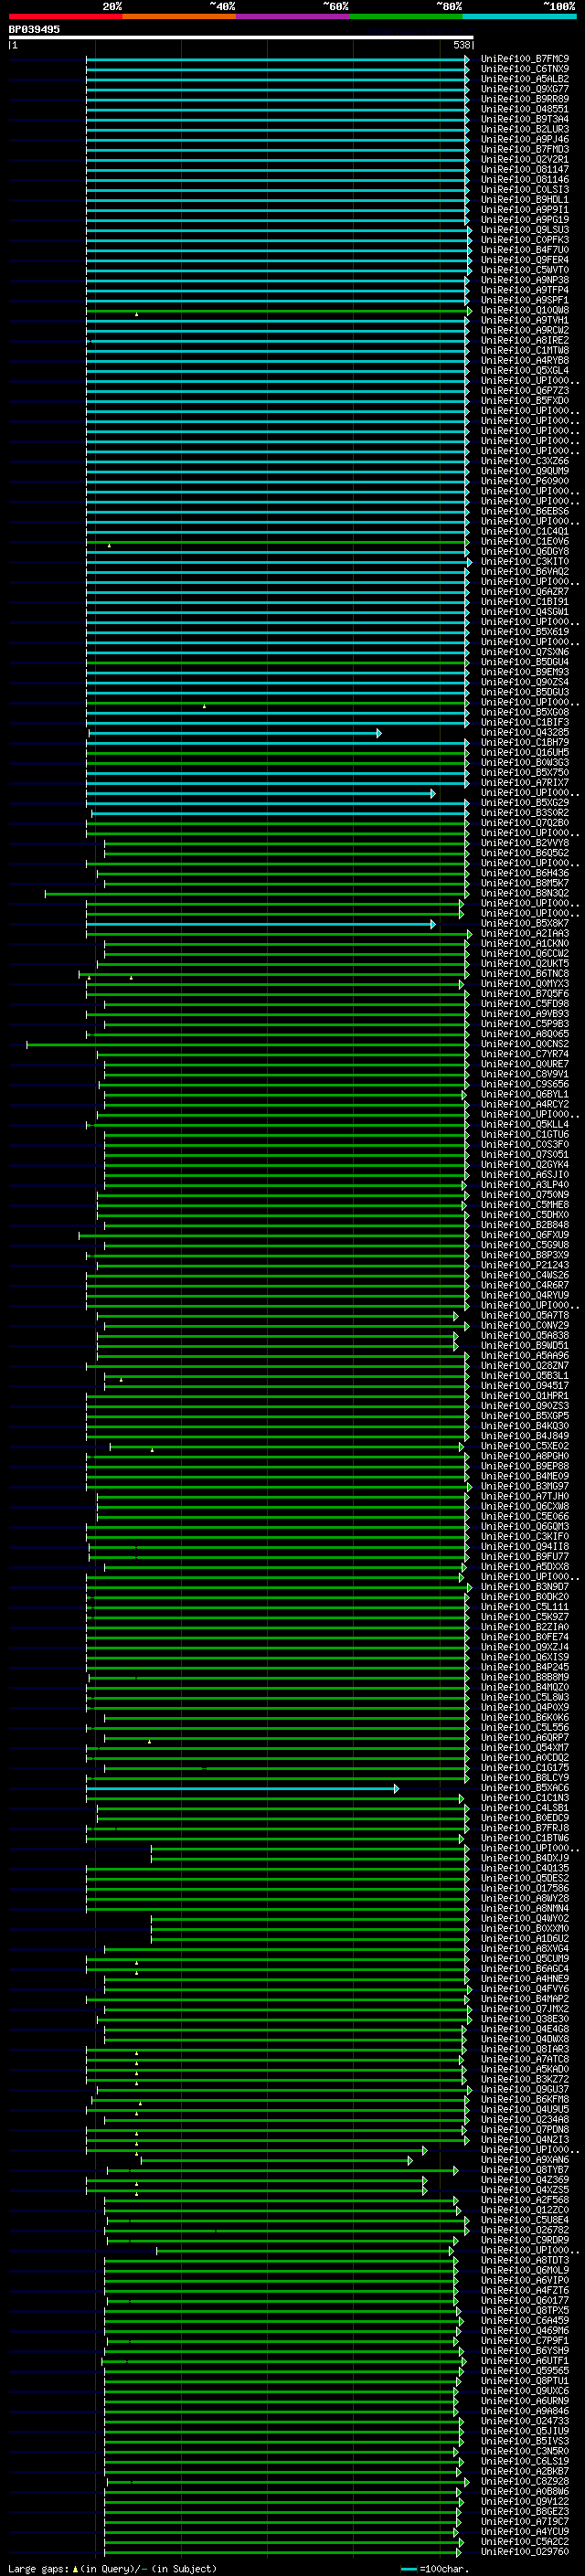
Task: Select the UniRef100_Q8TYB7 label
Action: [x=525, y=2170]
